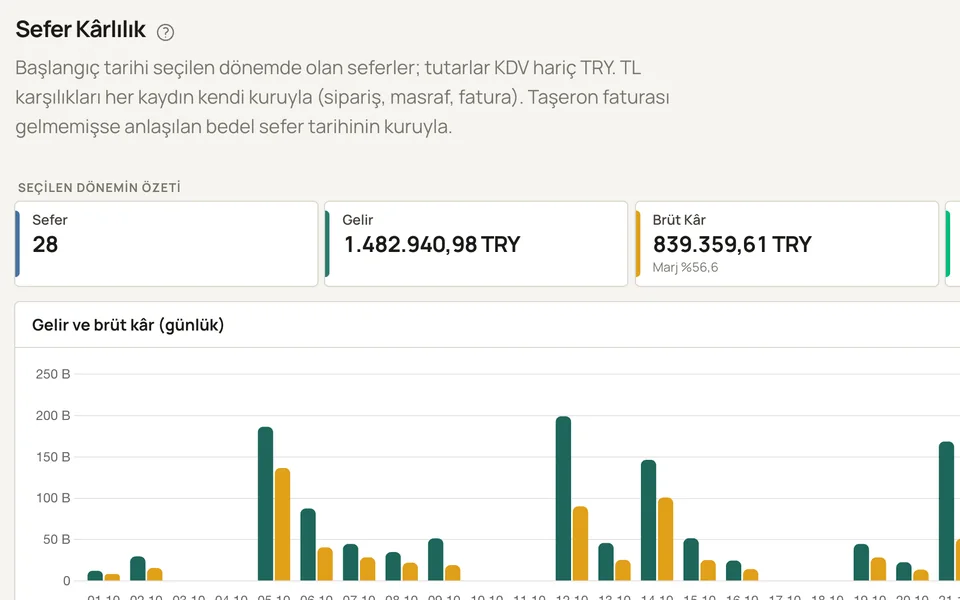The image size is (960, 600).
Task: Click the 'Marj %56,6' text
Action: [x=685, y=268]
